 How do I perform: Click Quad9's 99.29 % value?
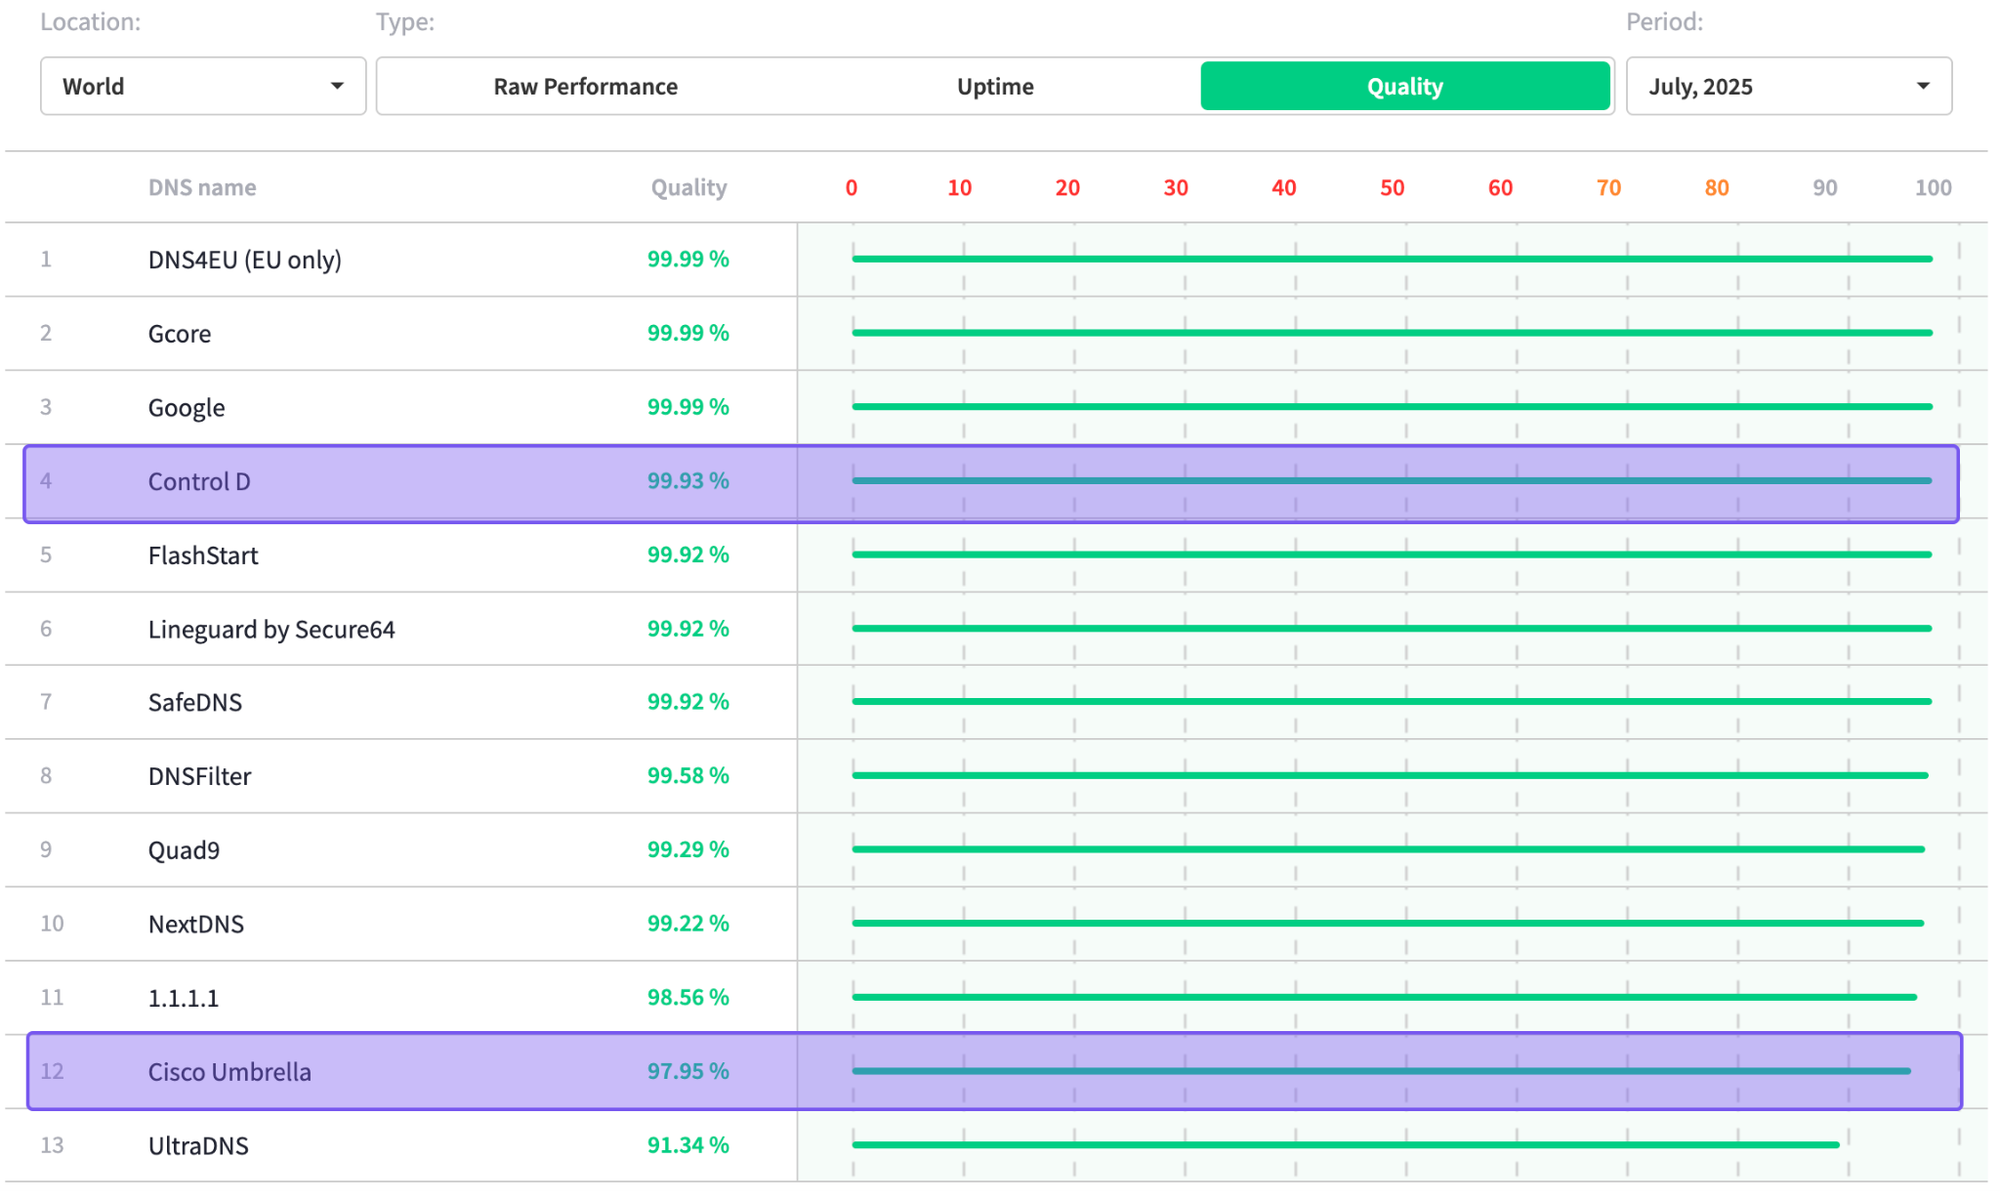[688, 850]
